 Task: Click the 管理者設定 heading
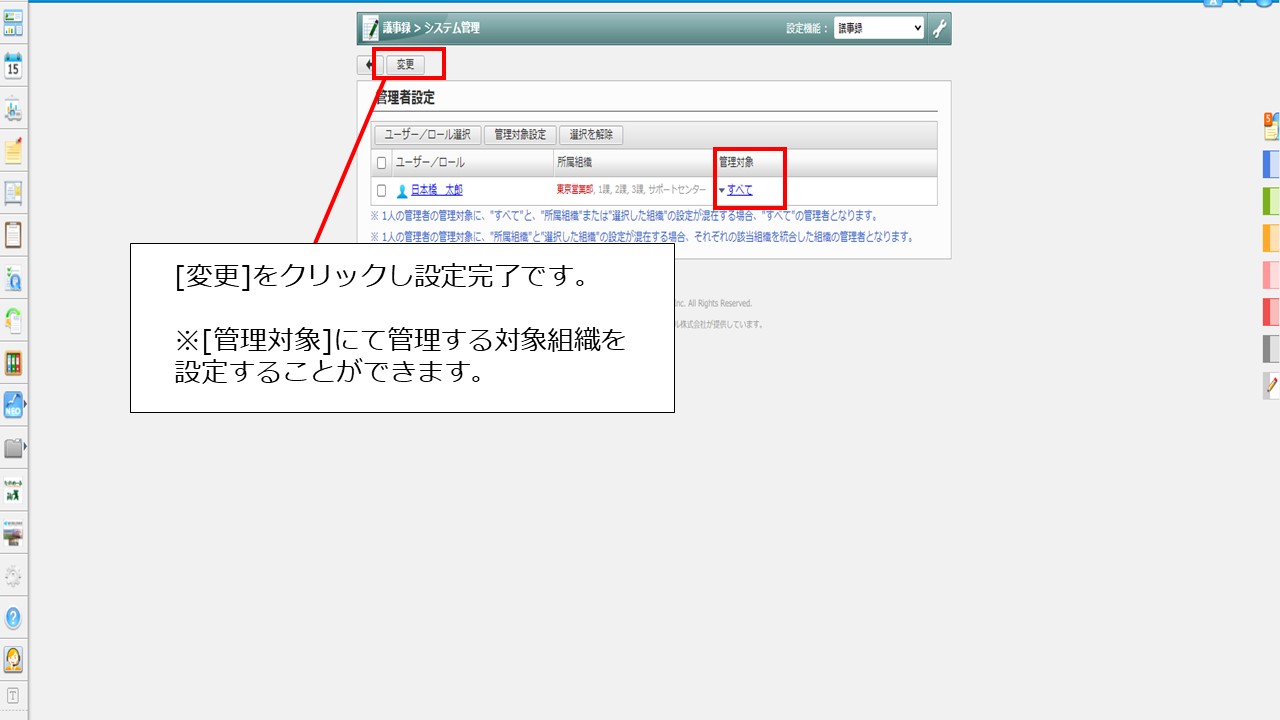point(404,98)
